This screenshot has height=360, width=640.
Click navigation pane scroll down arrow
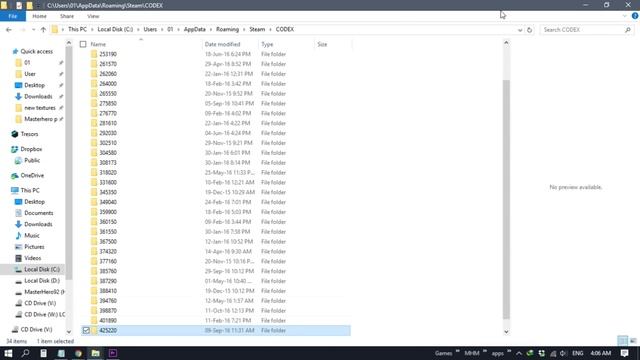coord(69,332)
